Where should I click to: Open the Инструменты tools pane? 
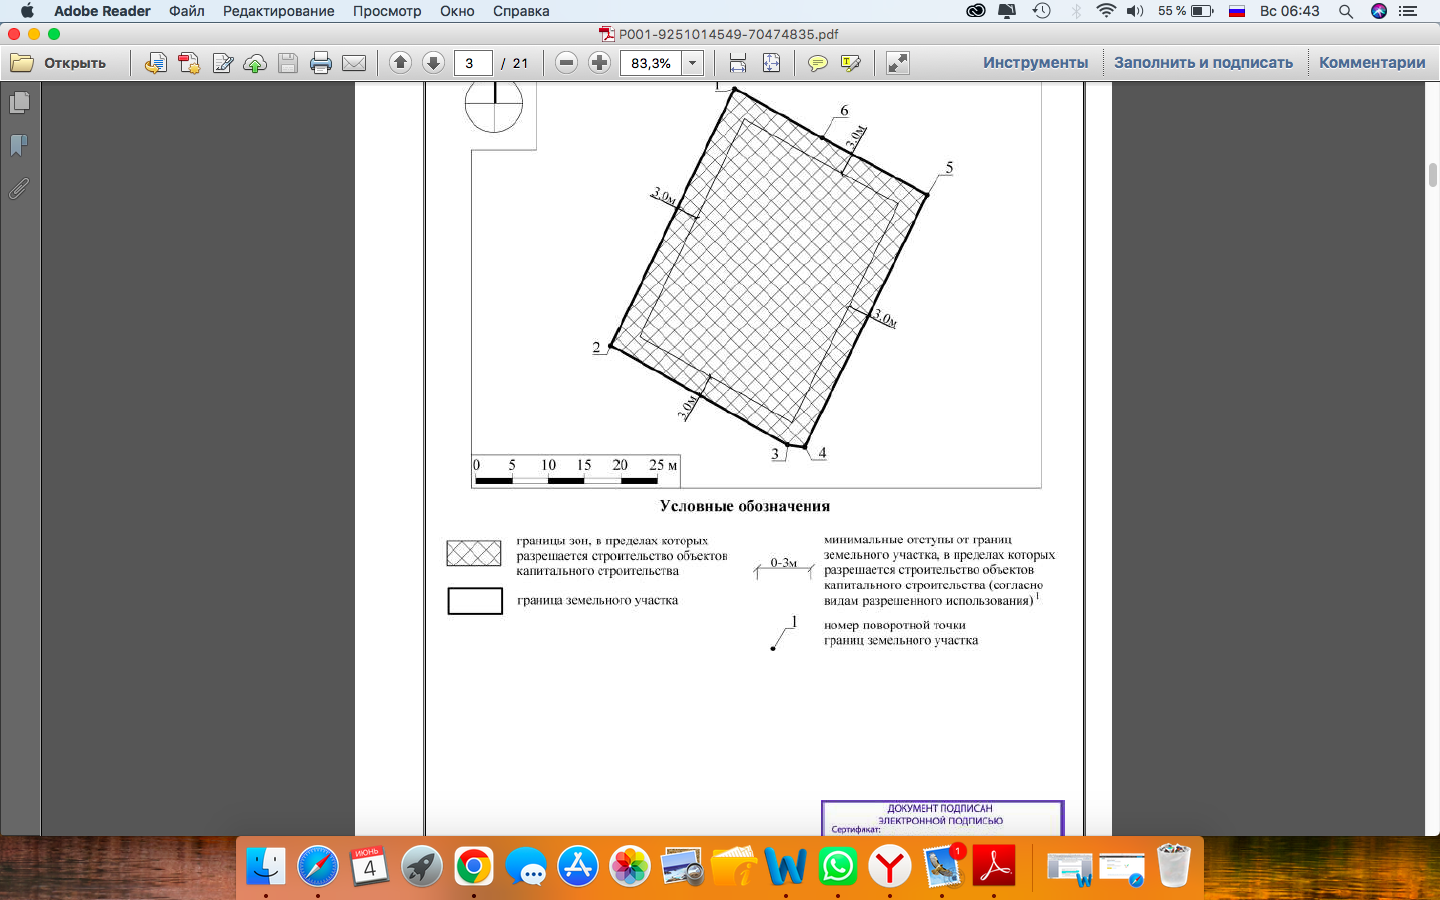click(x=1035, y=62)
